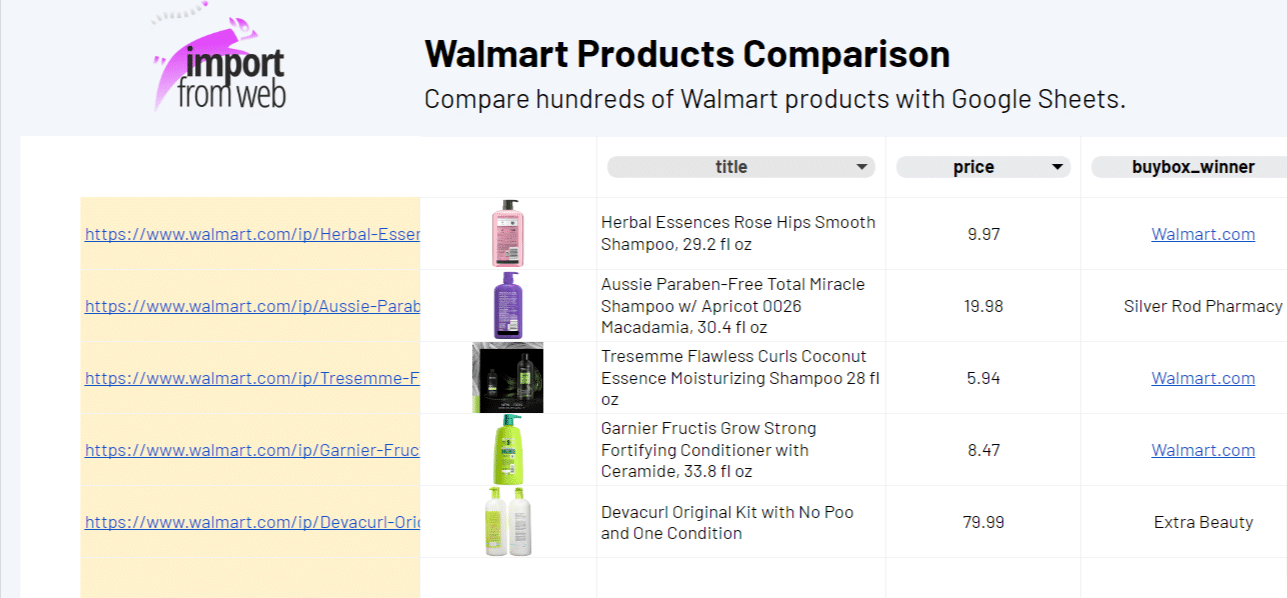Follow Walmart.com link in Herbal Essences row
1287x598 pixels.
coord(1203,235)
